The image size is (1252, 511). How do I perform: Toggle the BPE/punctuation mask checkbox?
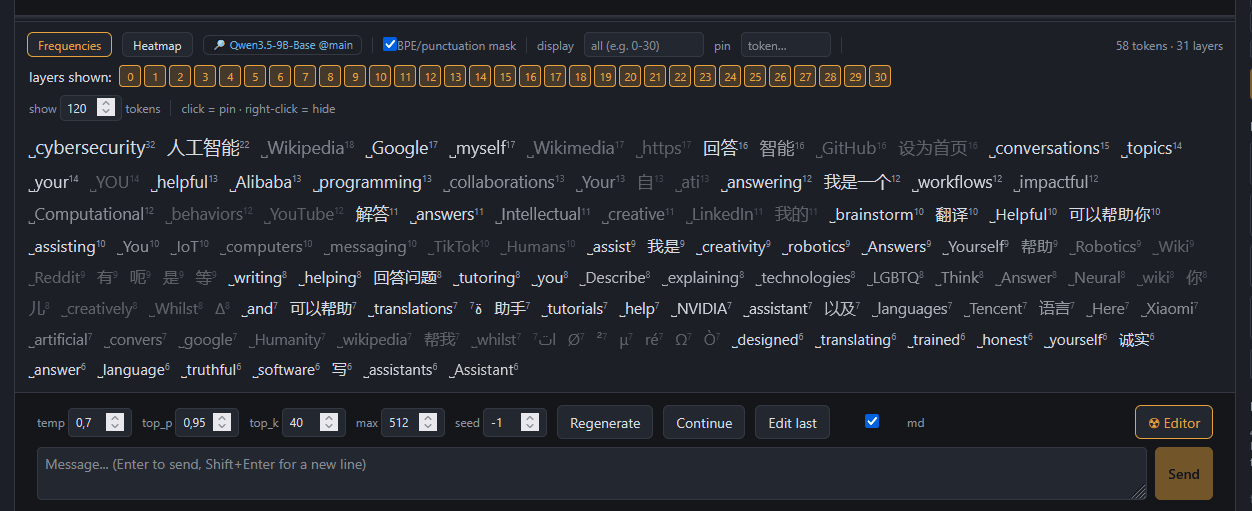pos(390,44)
